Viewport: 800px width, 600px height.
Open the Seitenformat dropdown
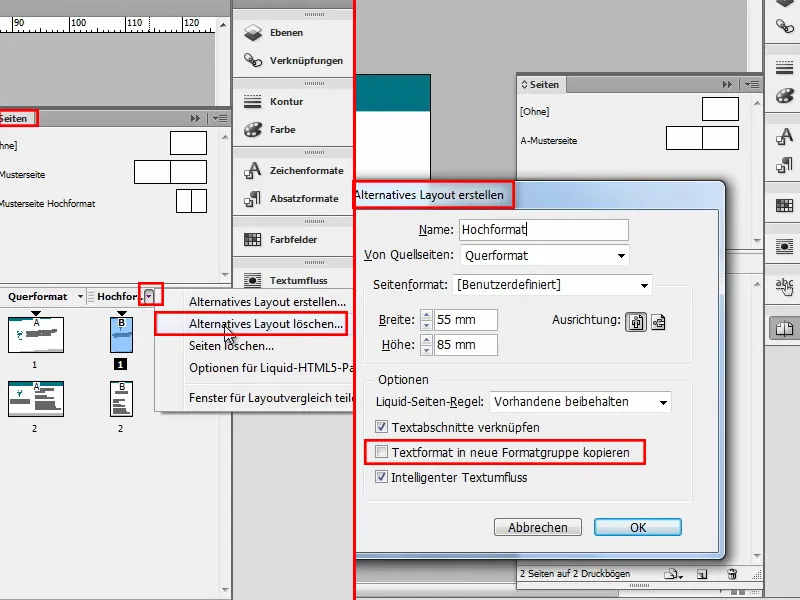coord(552,285)
